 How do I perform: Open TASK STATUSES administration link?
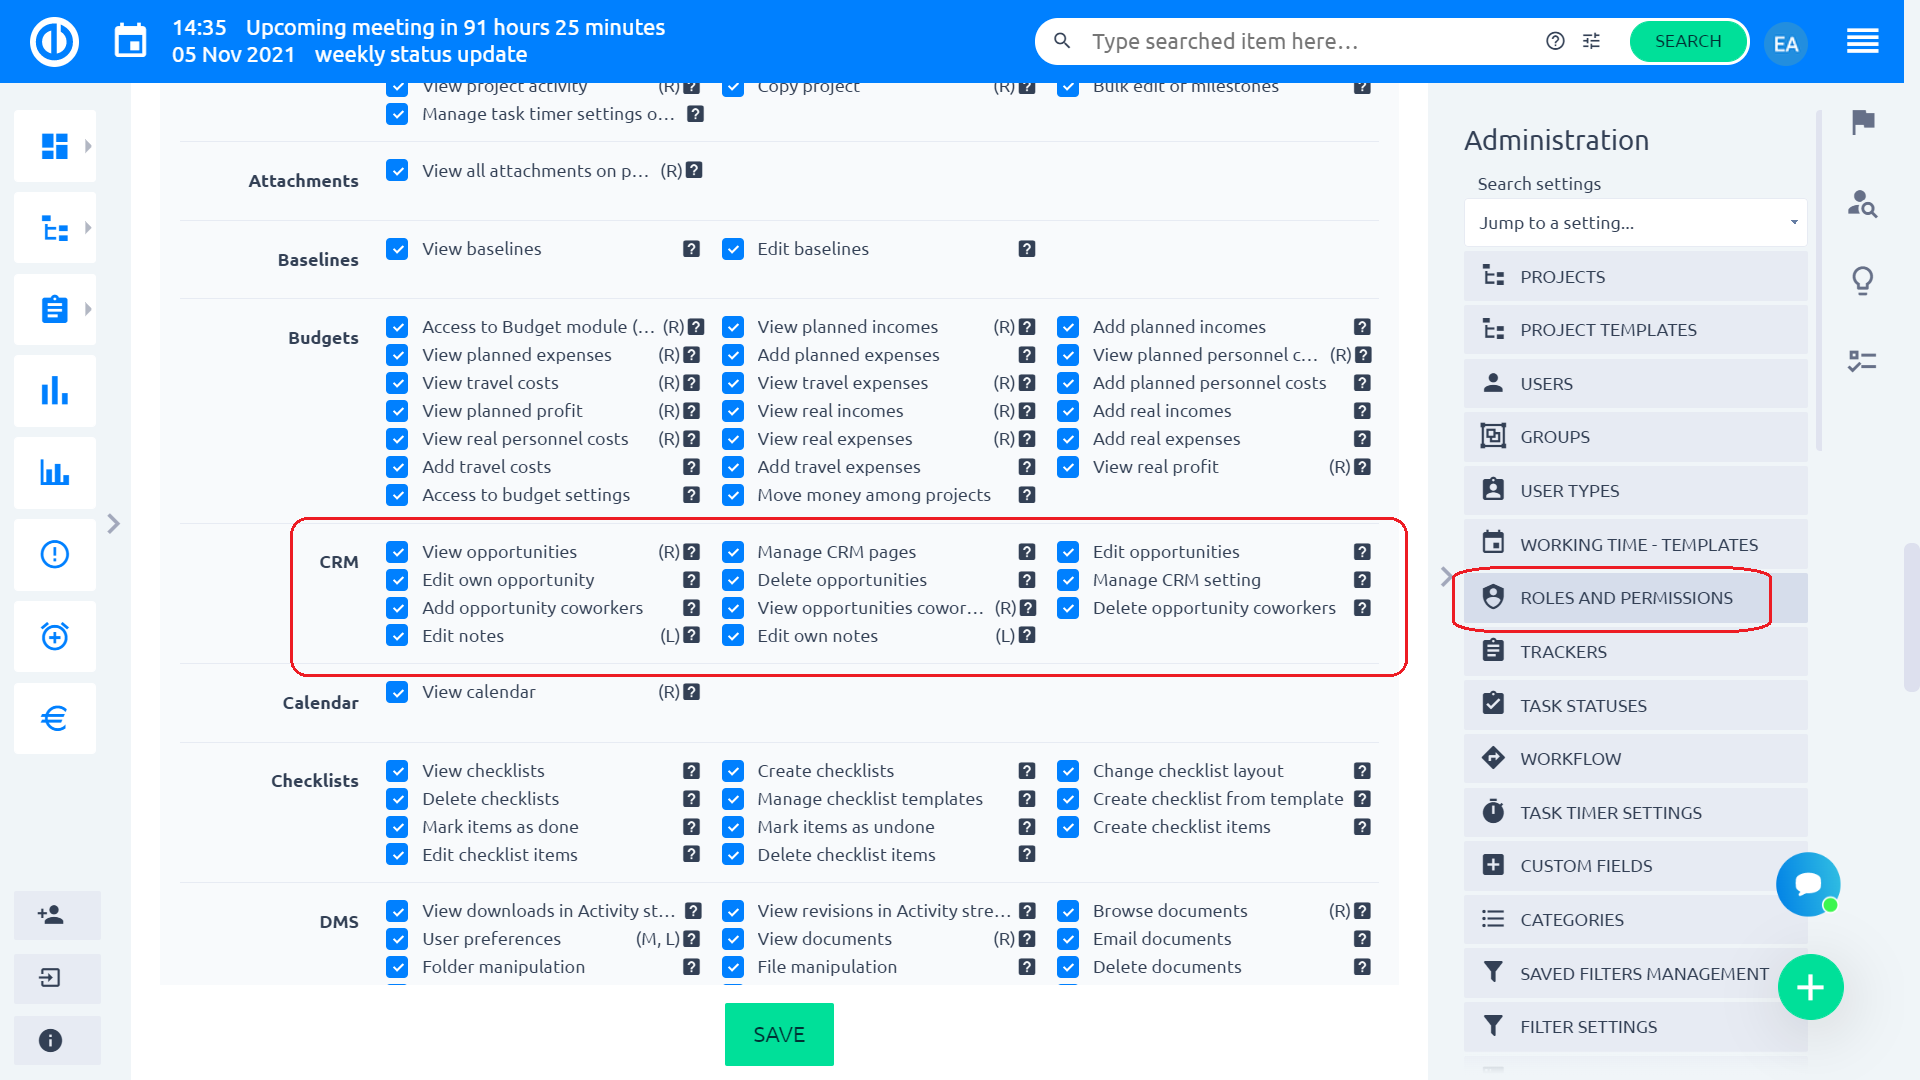point(1635,706)
